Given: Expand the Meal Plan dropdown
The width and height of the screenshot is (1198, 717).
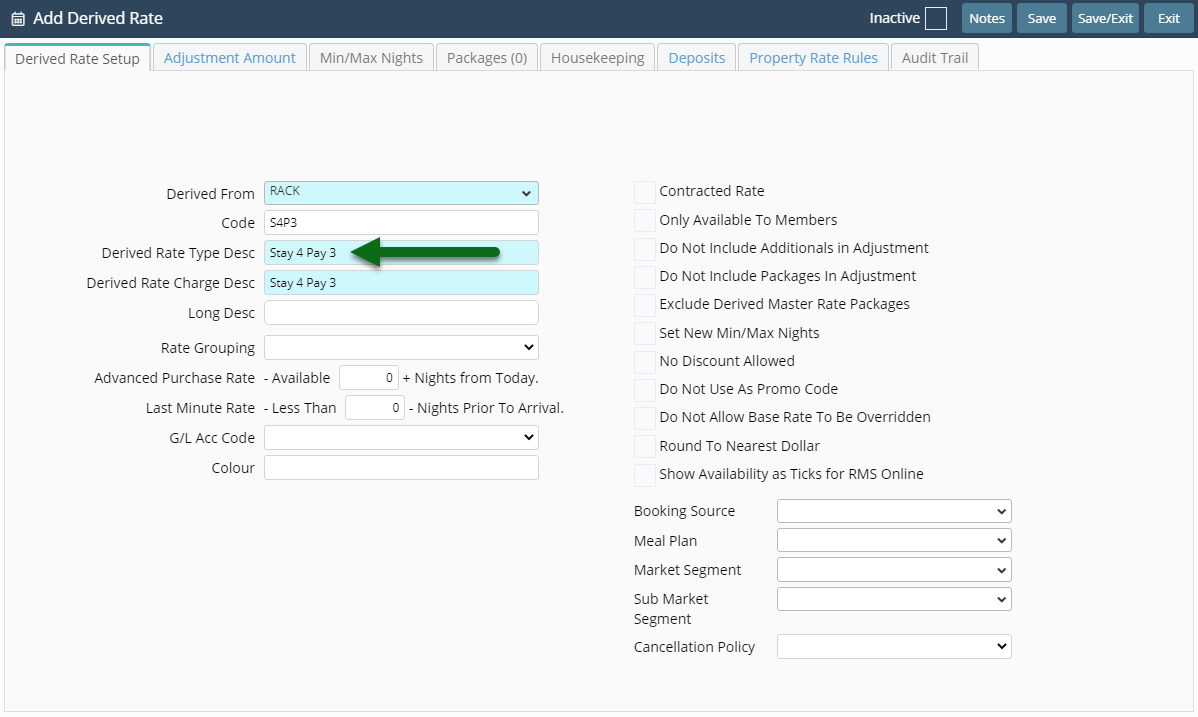Looking at the screenshot, I should coord(894,540).
